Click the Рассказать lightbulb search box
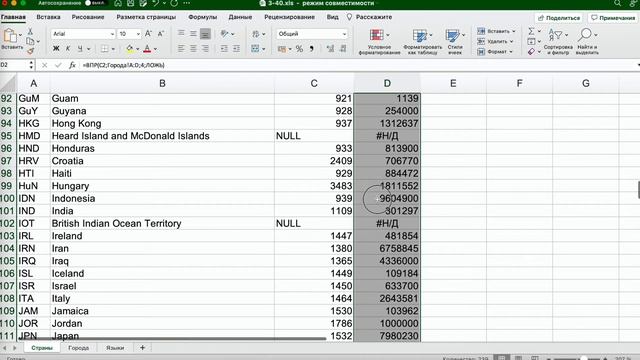Screen dimensions: 640x360 pyautogui.click(x=369, y=17)
